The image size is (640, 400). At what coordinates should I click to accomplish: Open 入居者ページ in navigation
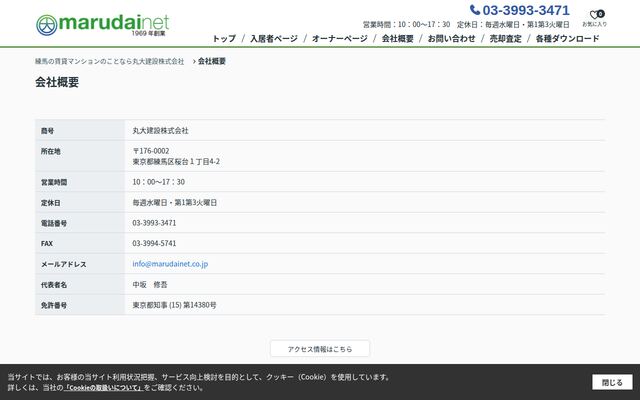pyautogui.click(x=274, y=39)
